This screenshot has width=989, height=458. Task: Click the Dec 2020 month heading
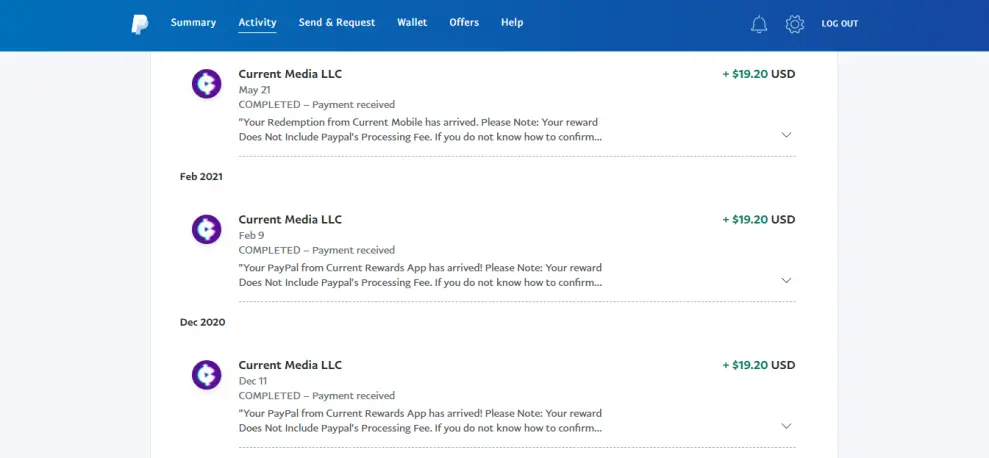click(202, 322)
